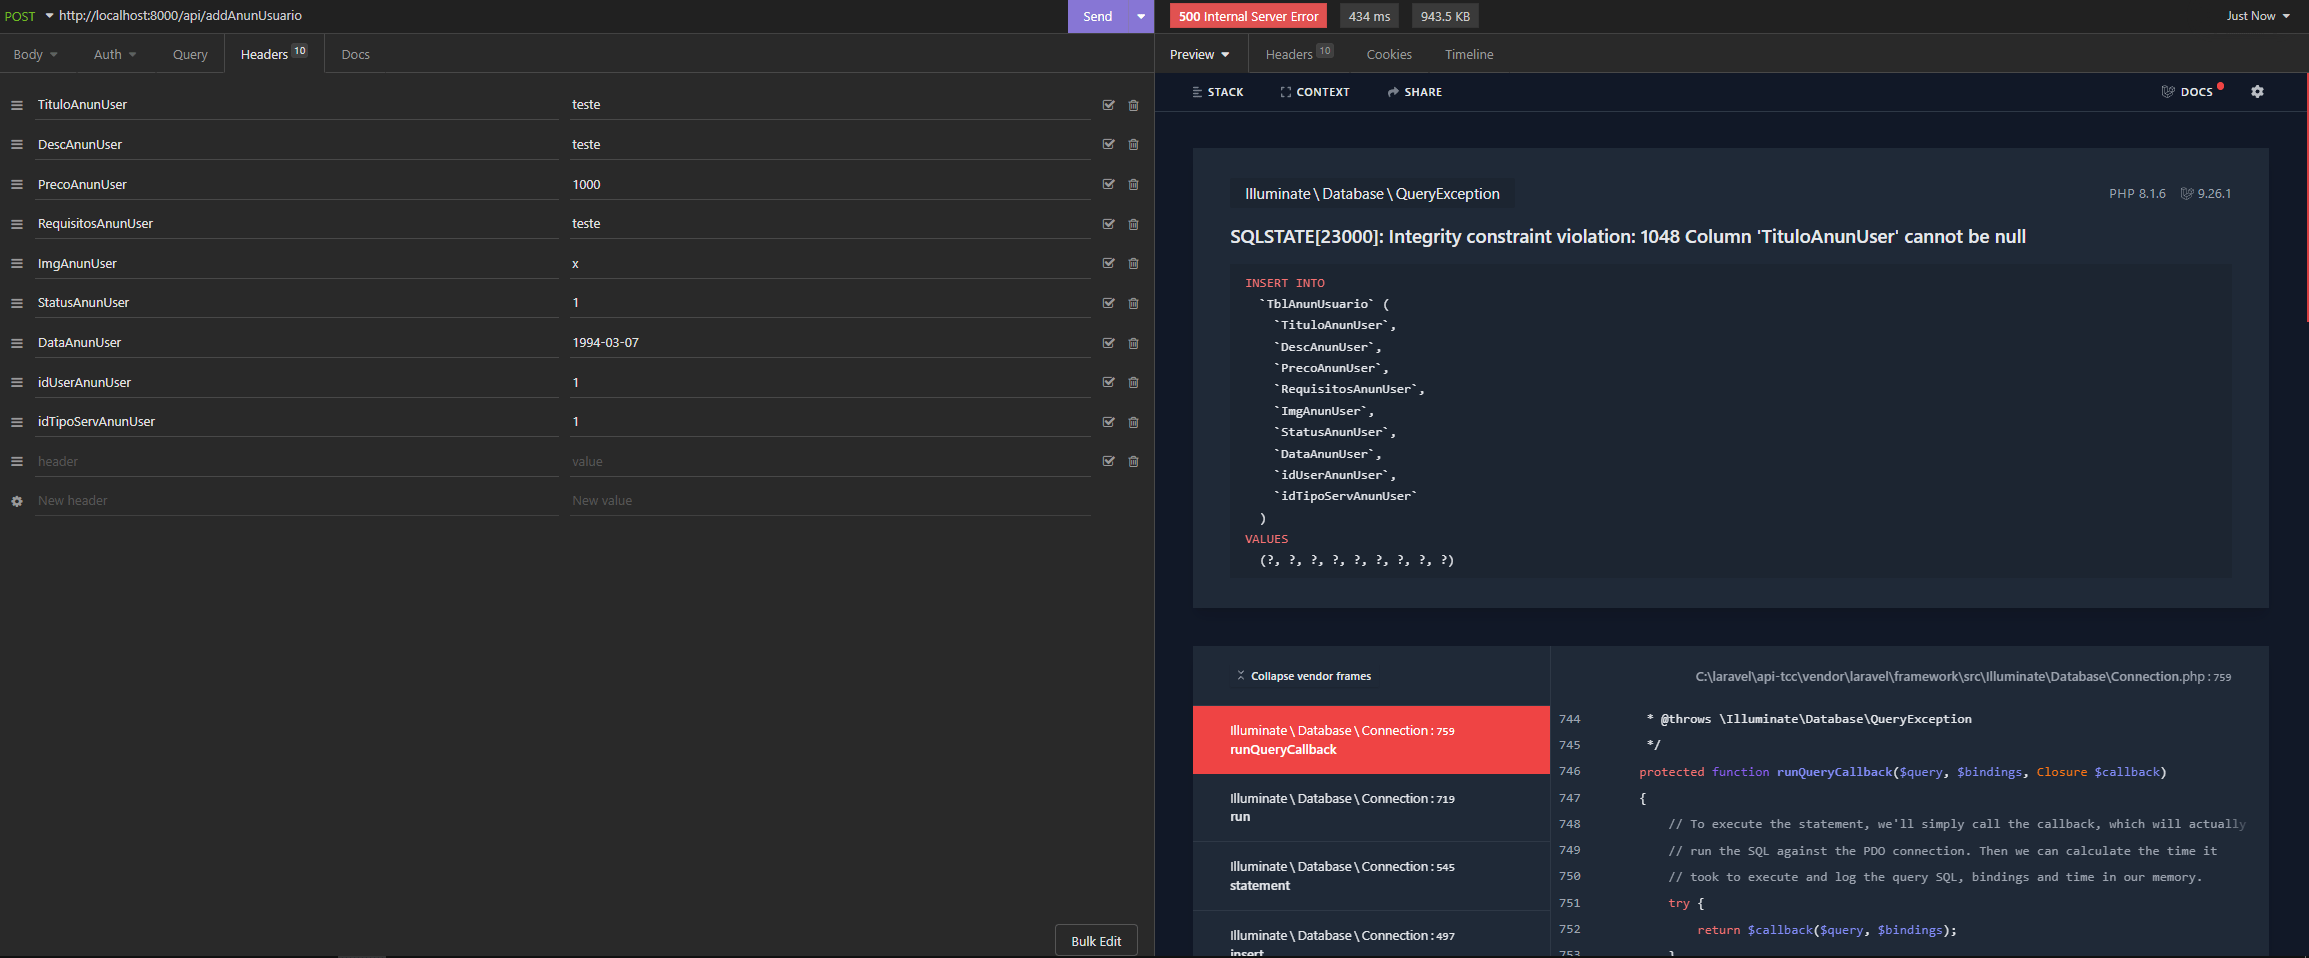Image resolution: width=2309 pixels, height=958 pixels.
Task: Click the request URL field
Action: 560,16
